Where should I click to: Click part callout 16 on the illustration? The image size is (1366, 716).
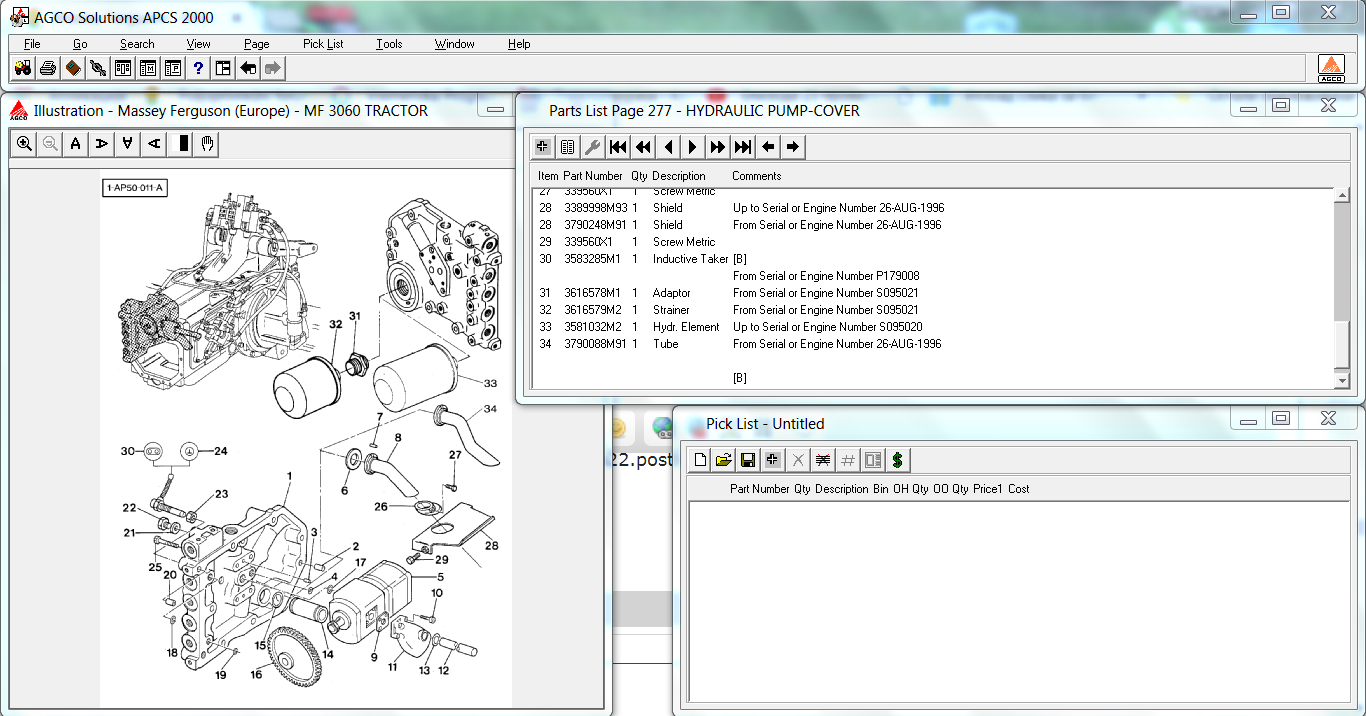click(256, 675)
